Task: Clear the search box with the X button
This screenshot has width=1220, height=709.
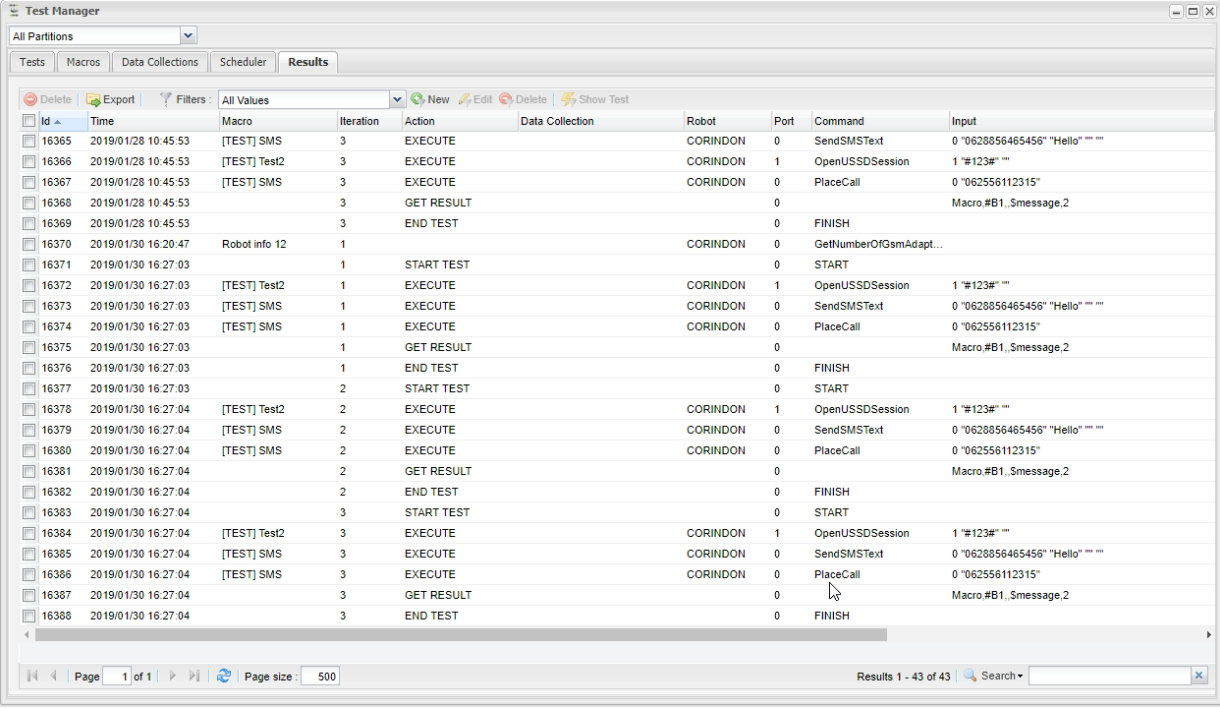Action: (1199, 677)
